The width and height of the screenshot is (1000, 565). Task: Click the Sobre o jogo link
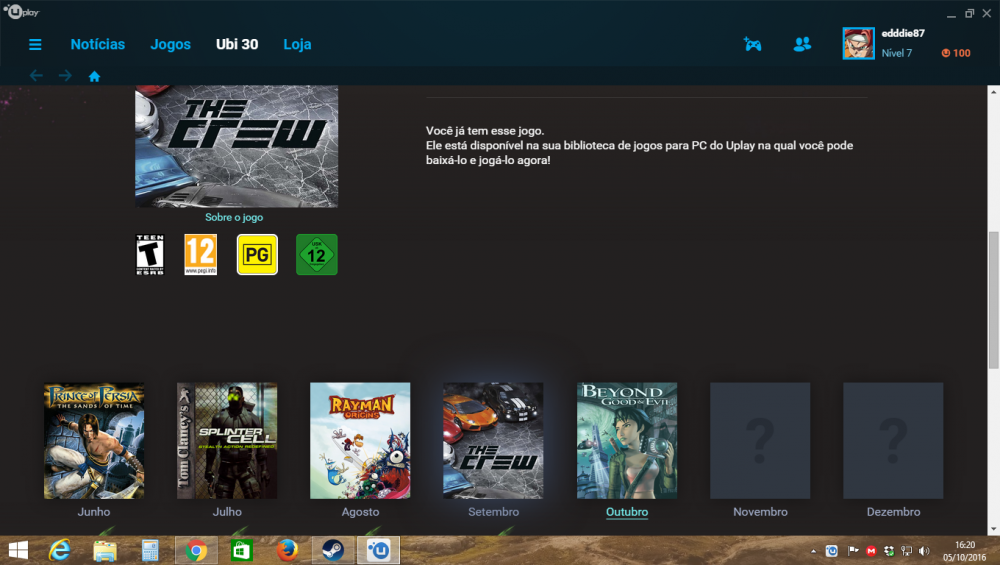(x=234, y=217)
